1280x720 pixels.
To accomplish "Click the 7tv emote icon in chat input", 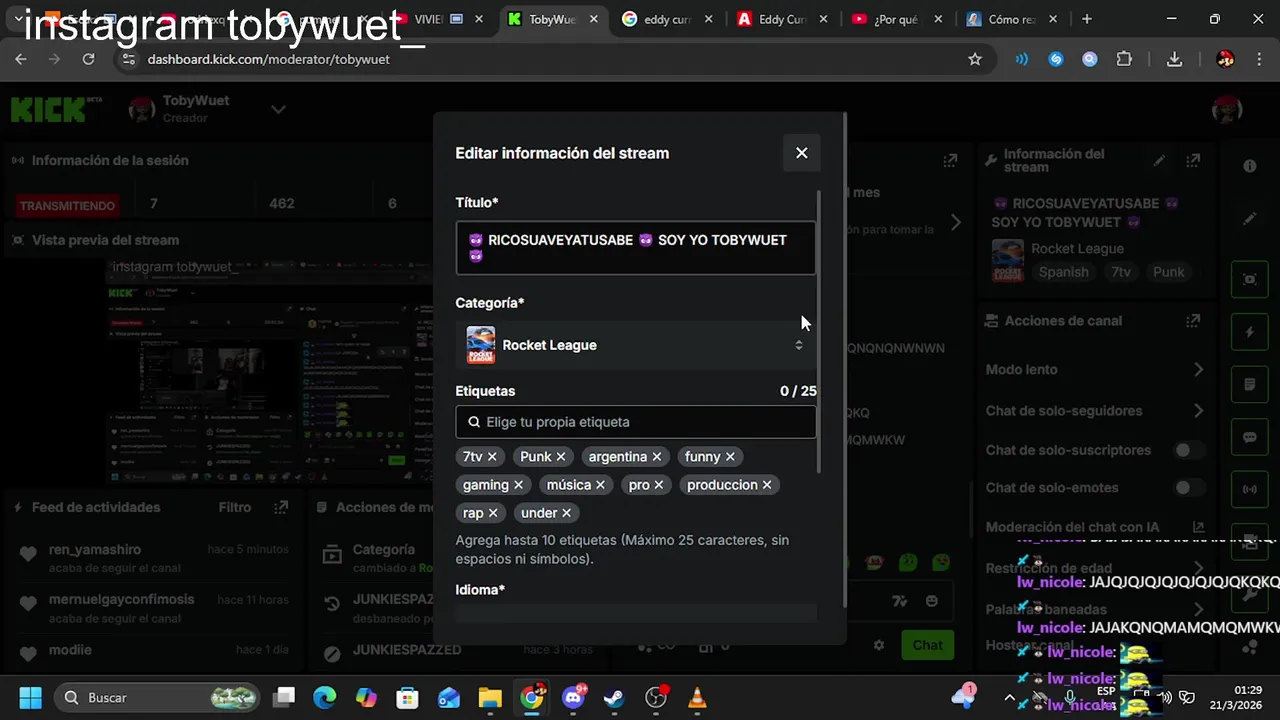I will (x=900, y=601).
